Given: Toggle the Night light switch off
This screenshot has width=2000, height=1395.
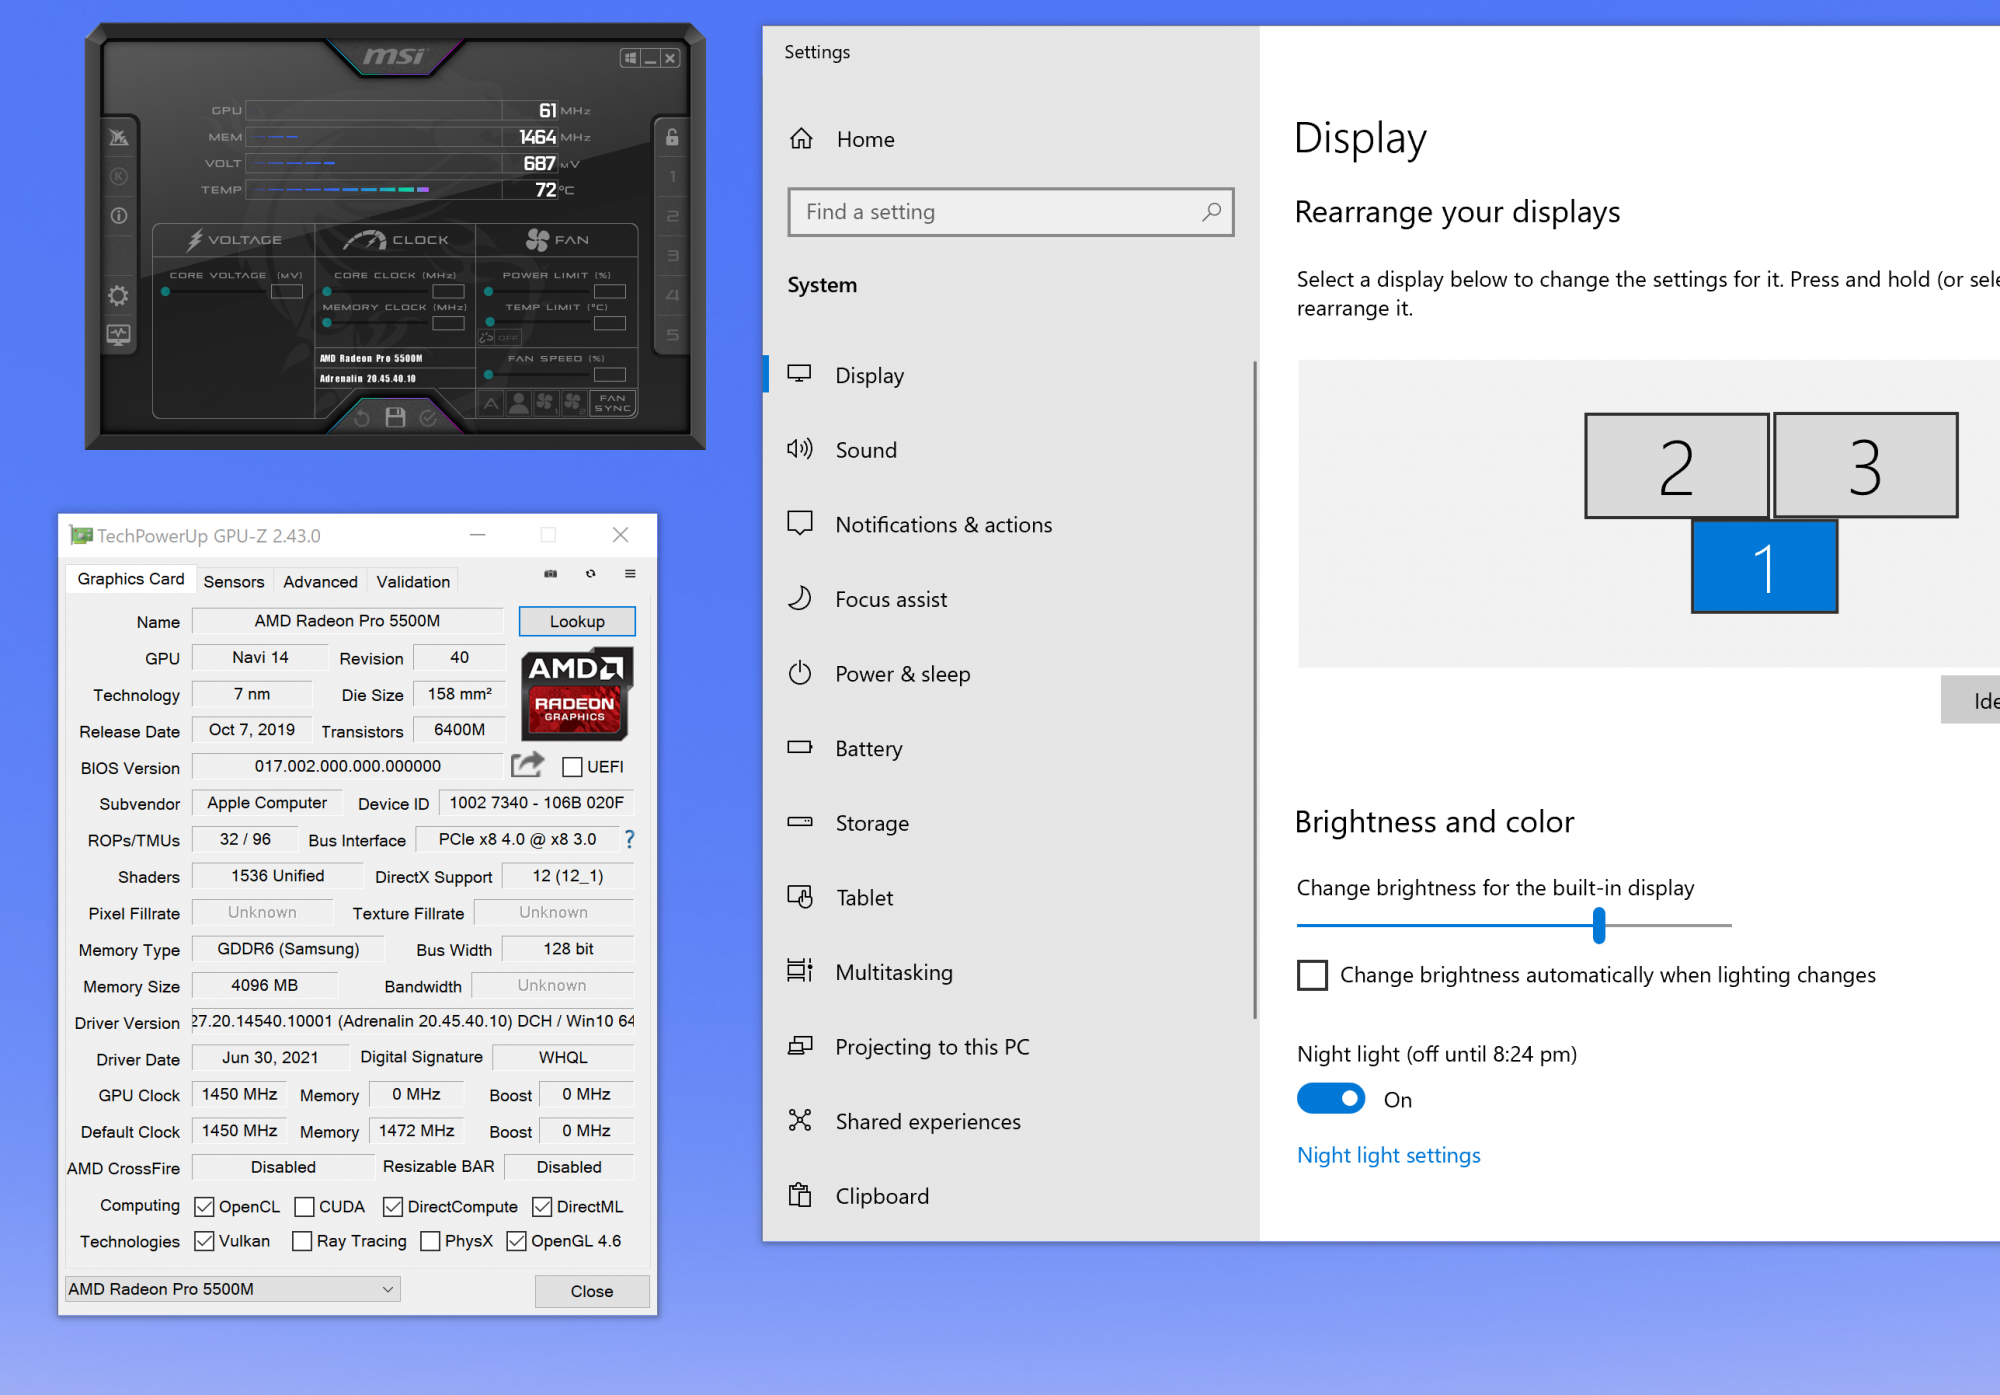Looking at the screenshot, I should point(1330,1099).
